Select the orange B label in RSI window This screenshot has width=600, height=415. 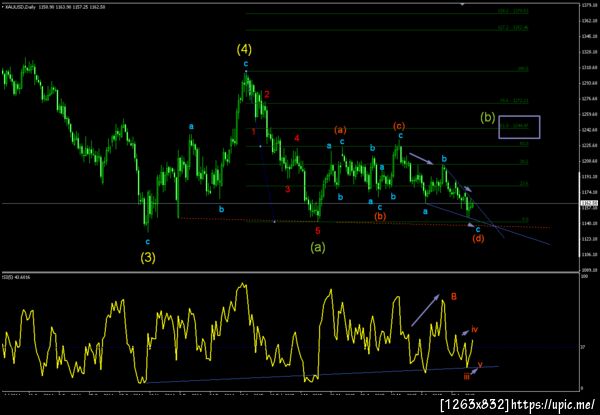click(453, 296)
